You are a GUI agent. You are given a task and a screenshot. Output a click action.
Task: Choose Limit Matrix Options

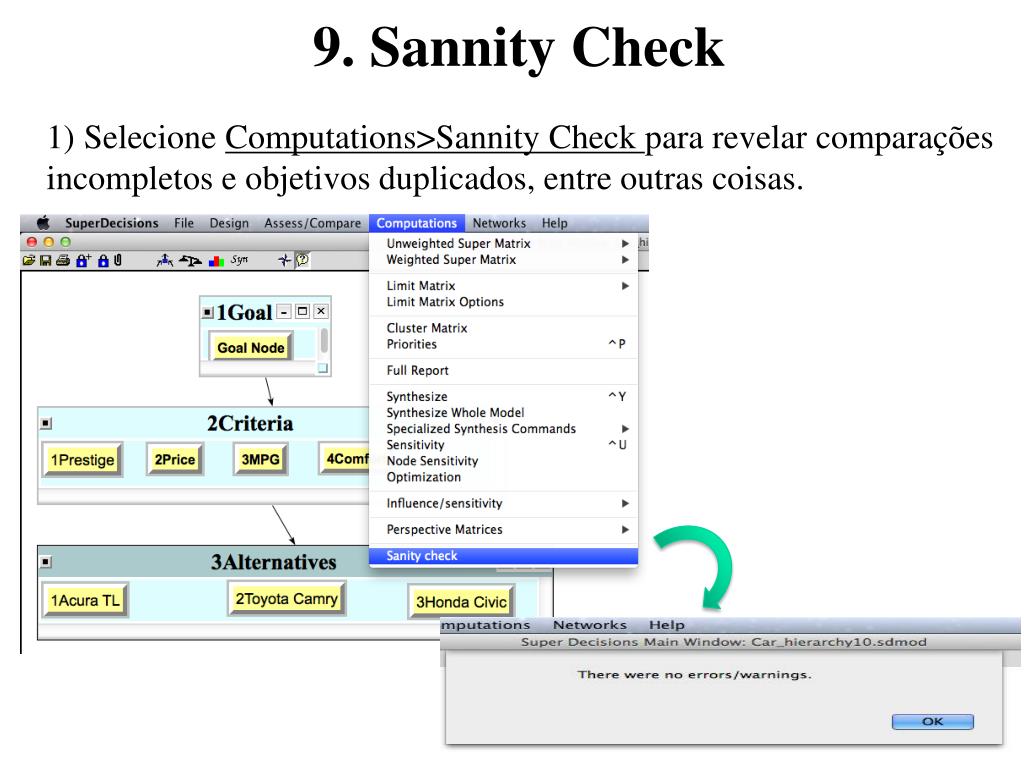click(x=504, y=302)
